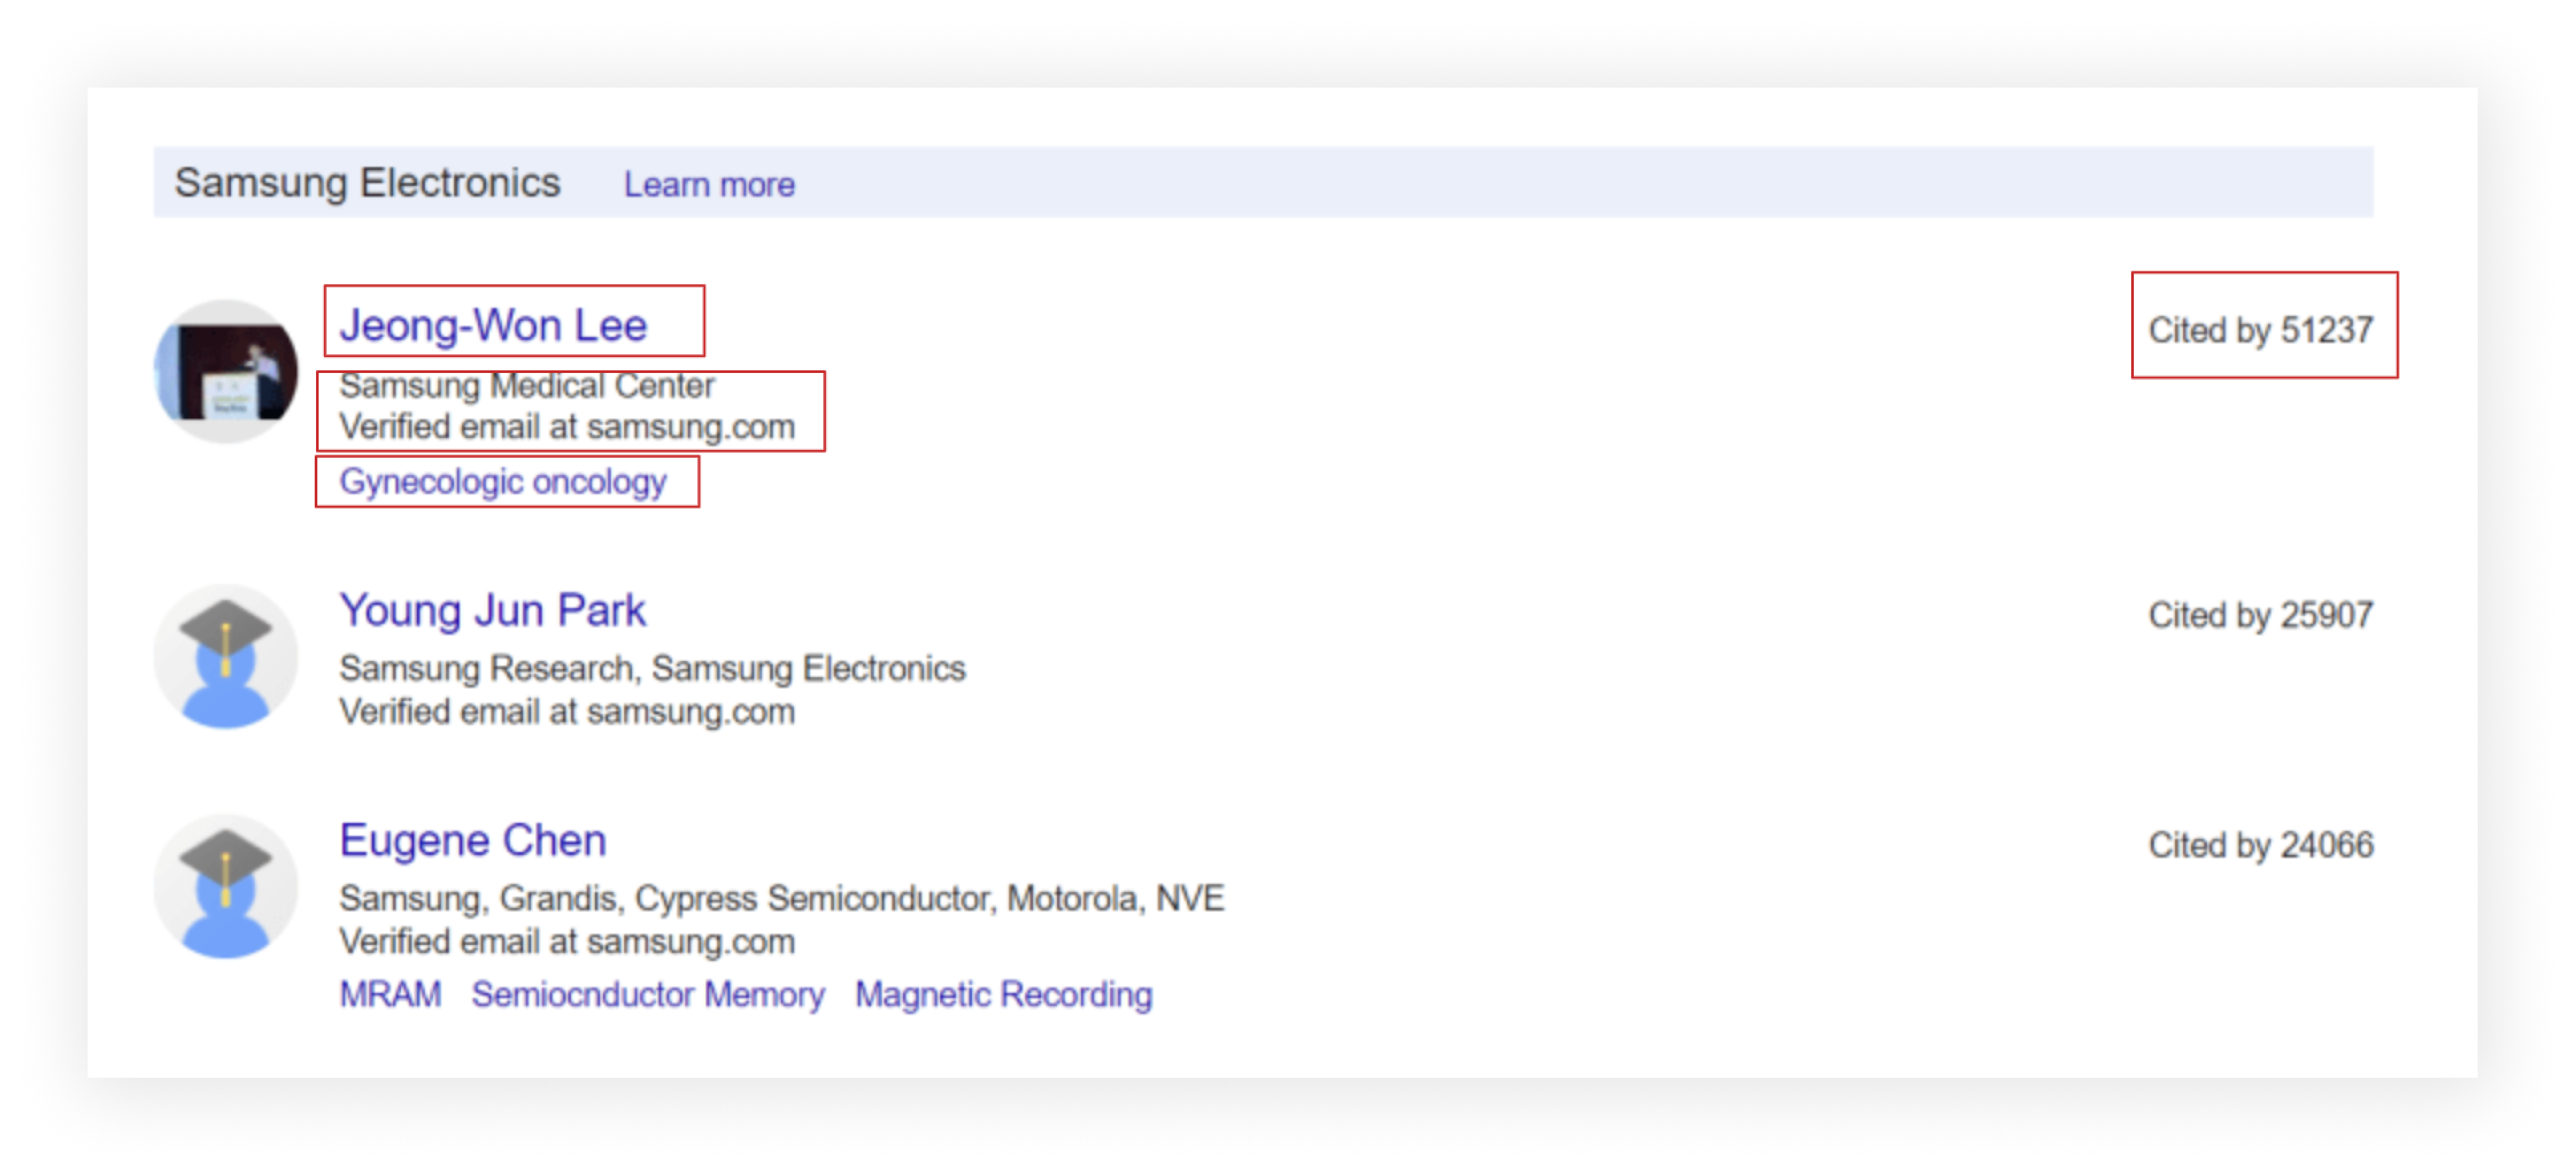Click Eugene Chen's avatar icon

click(x=226, y=886)
